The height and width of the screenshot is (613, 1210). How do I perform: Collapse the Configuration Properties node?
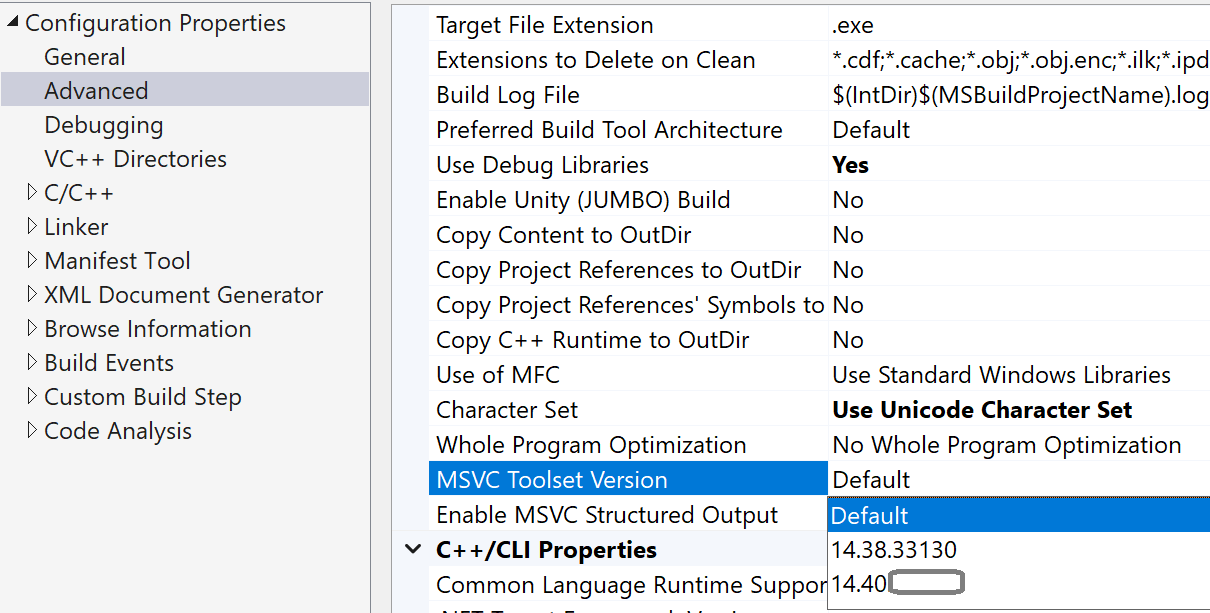[11, 23]
